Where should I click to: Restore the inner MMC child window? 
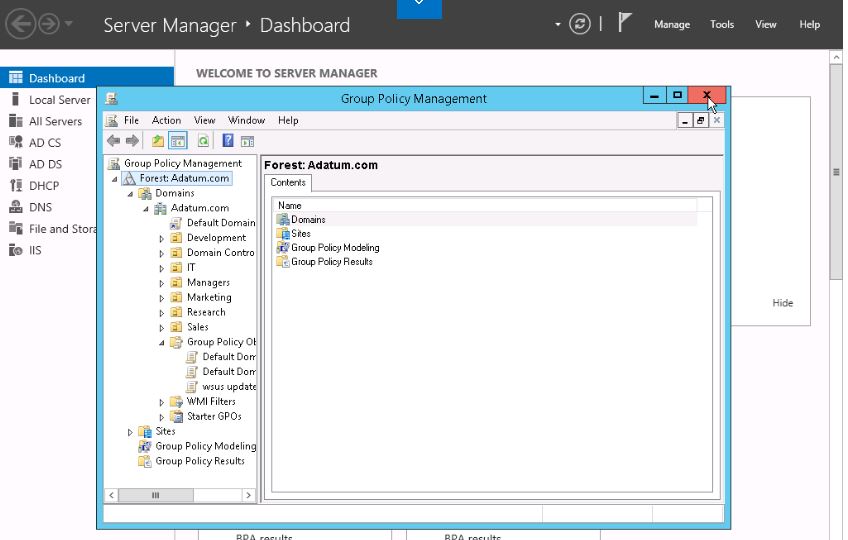(x=700, y=121)
